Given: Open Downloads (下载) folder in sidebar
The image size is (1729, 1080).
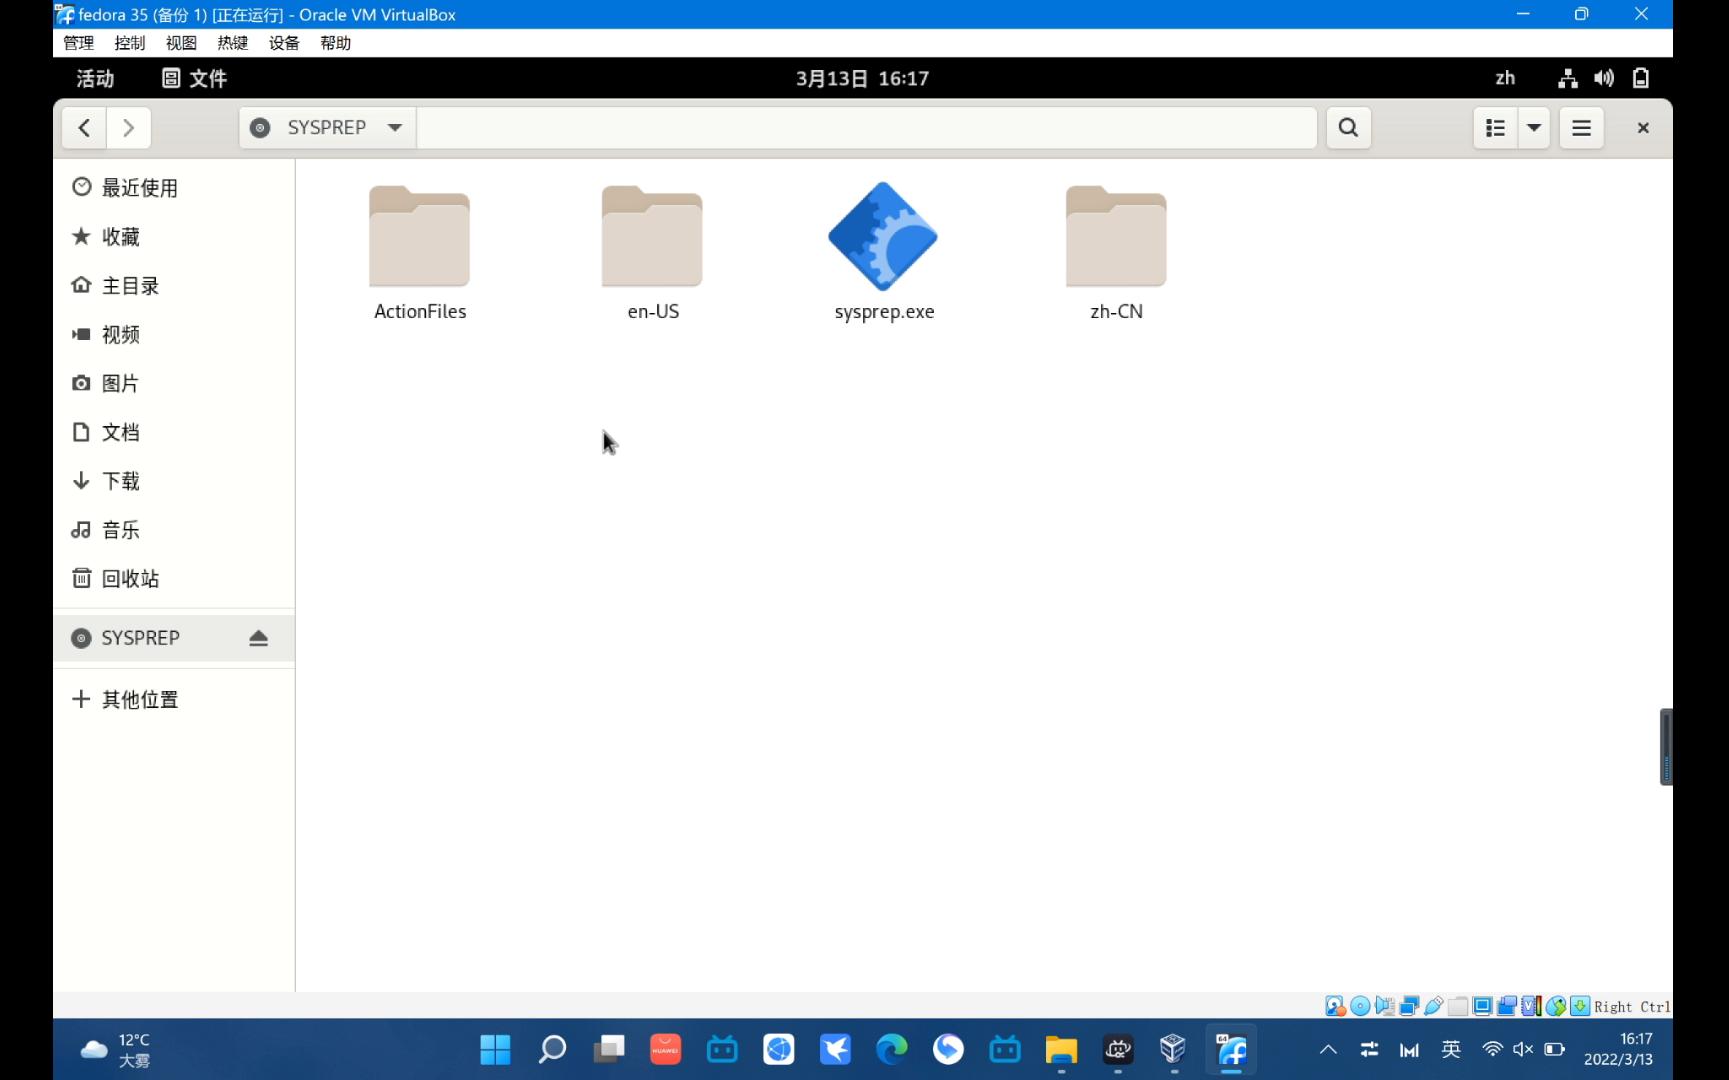Looking at the screenshot, I should pyautogui.click(x=174, y=482).
